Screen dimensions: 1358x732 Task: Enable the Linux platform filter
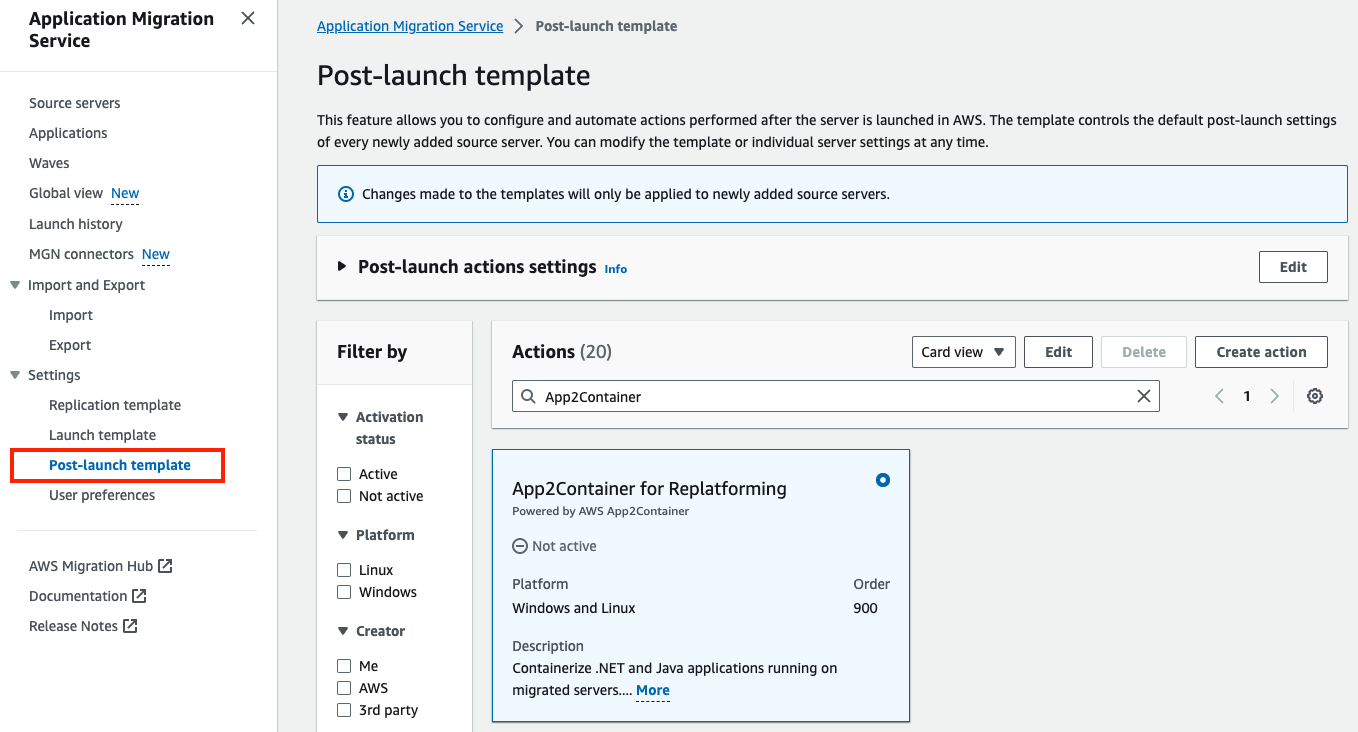344,570
